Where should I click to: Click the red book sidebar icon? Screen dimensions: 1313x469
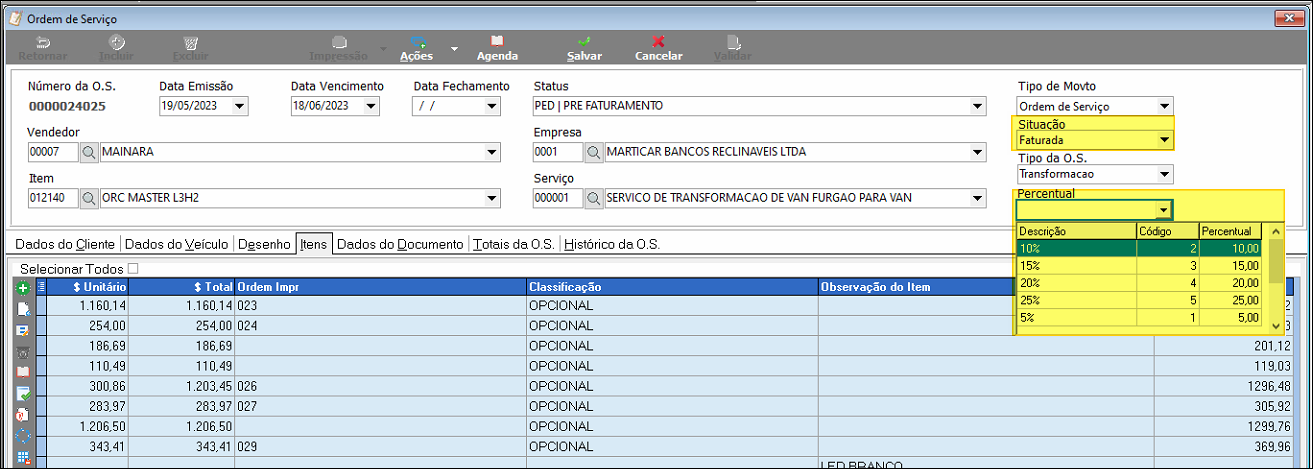pos(25,372)
